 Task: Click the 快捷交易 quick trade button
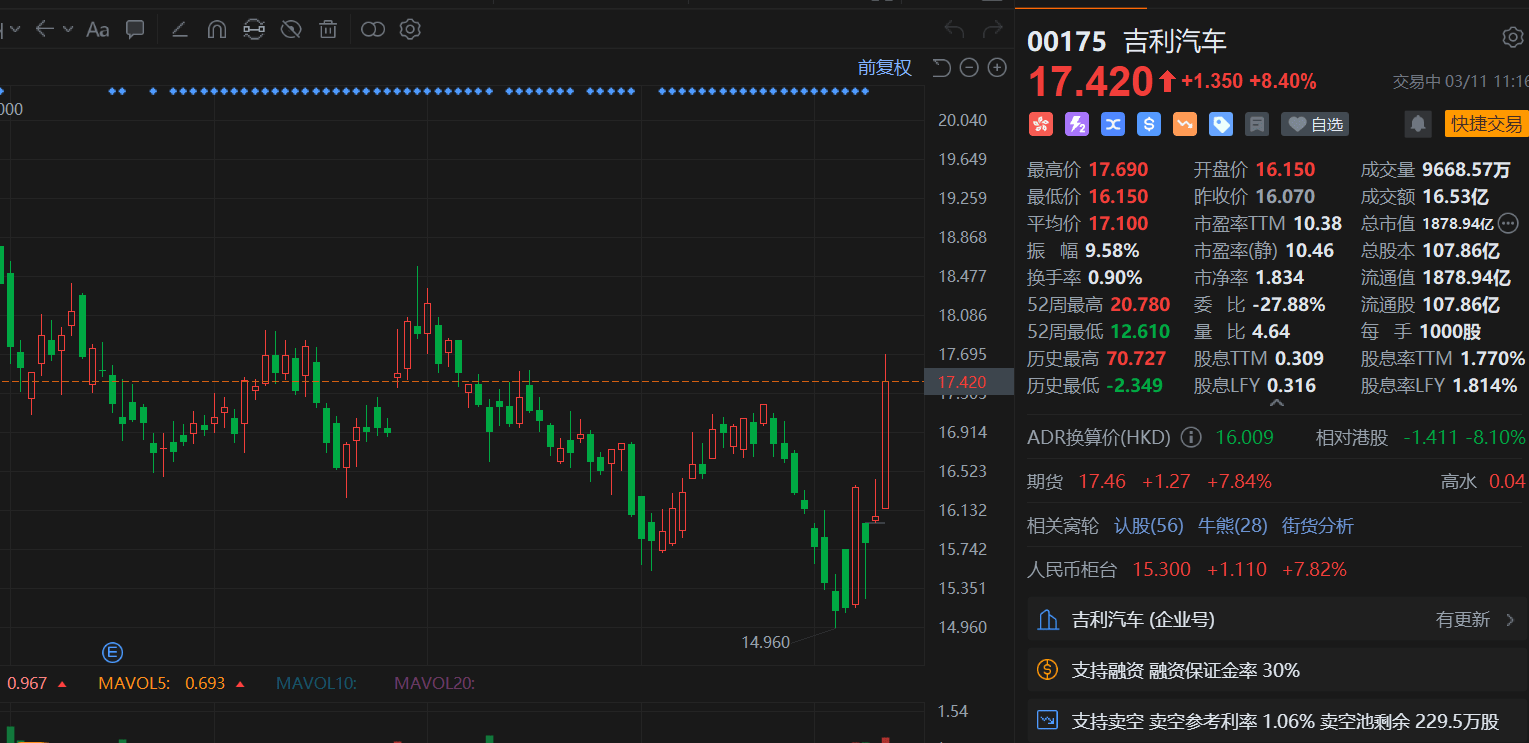pos(1486,124)
